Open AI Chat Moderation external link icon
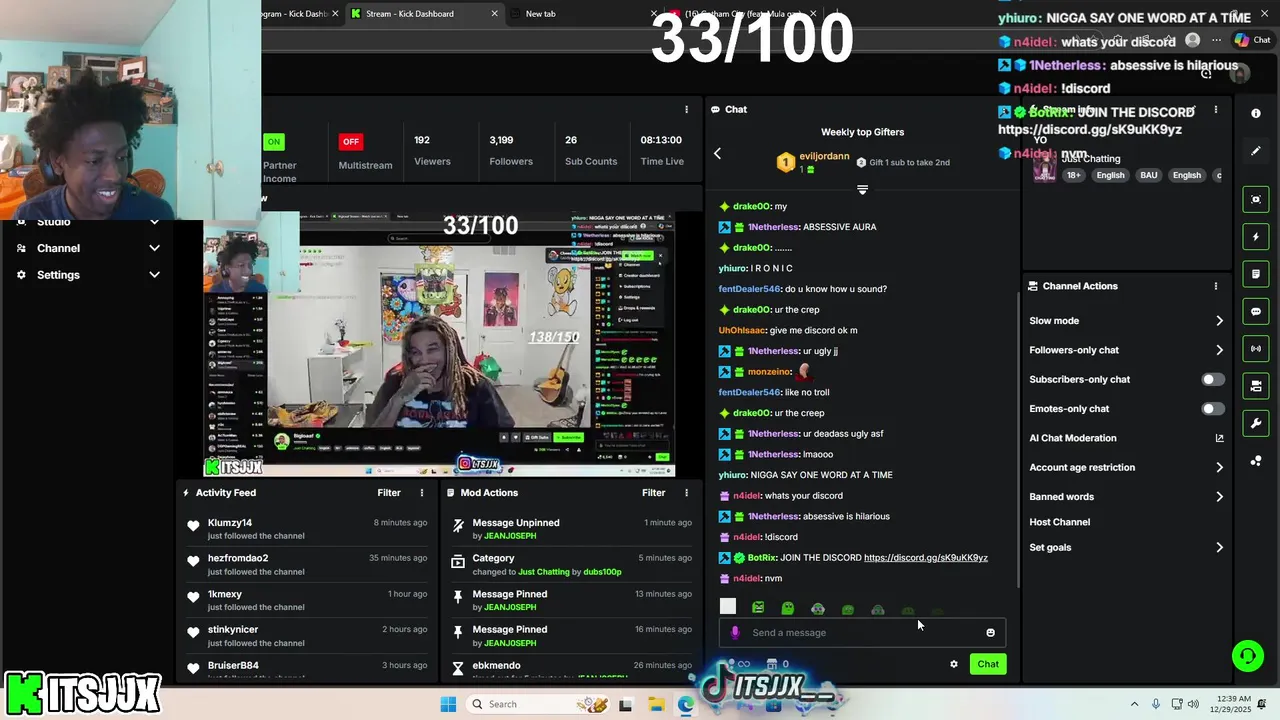Screen dimensions: 1280x720 pyautogui.click(x=1219, y=438)
